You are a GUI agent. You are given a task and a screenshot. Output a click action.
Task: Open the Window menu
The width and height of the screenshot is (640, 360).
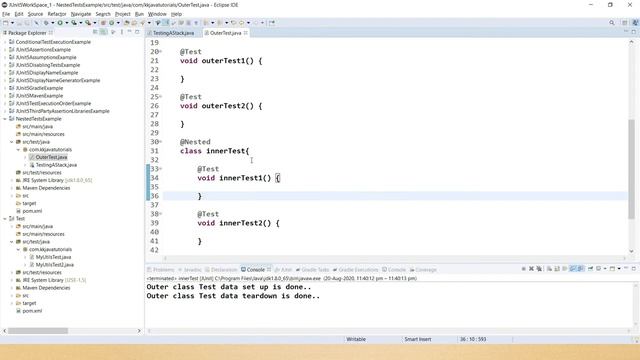pyautogui.click(x=157, y=14)
